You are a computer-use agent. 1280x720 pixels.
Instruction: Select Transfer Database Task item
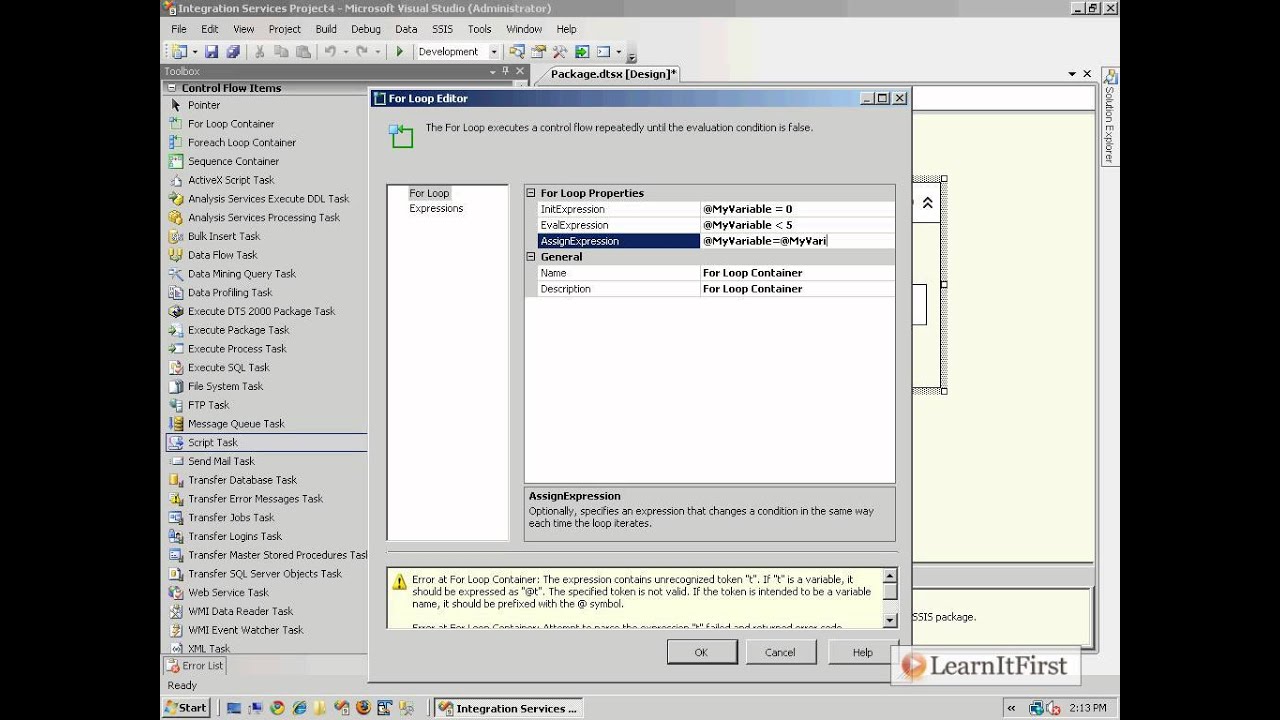click(x=243, y=480)
